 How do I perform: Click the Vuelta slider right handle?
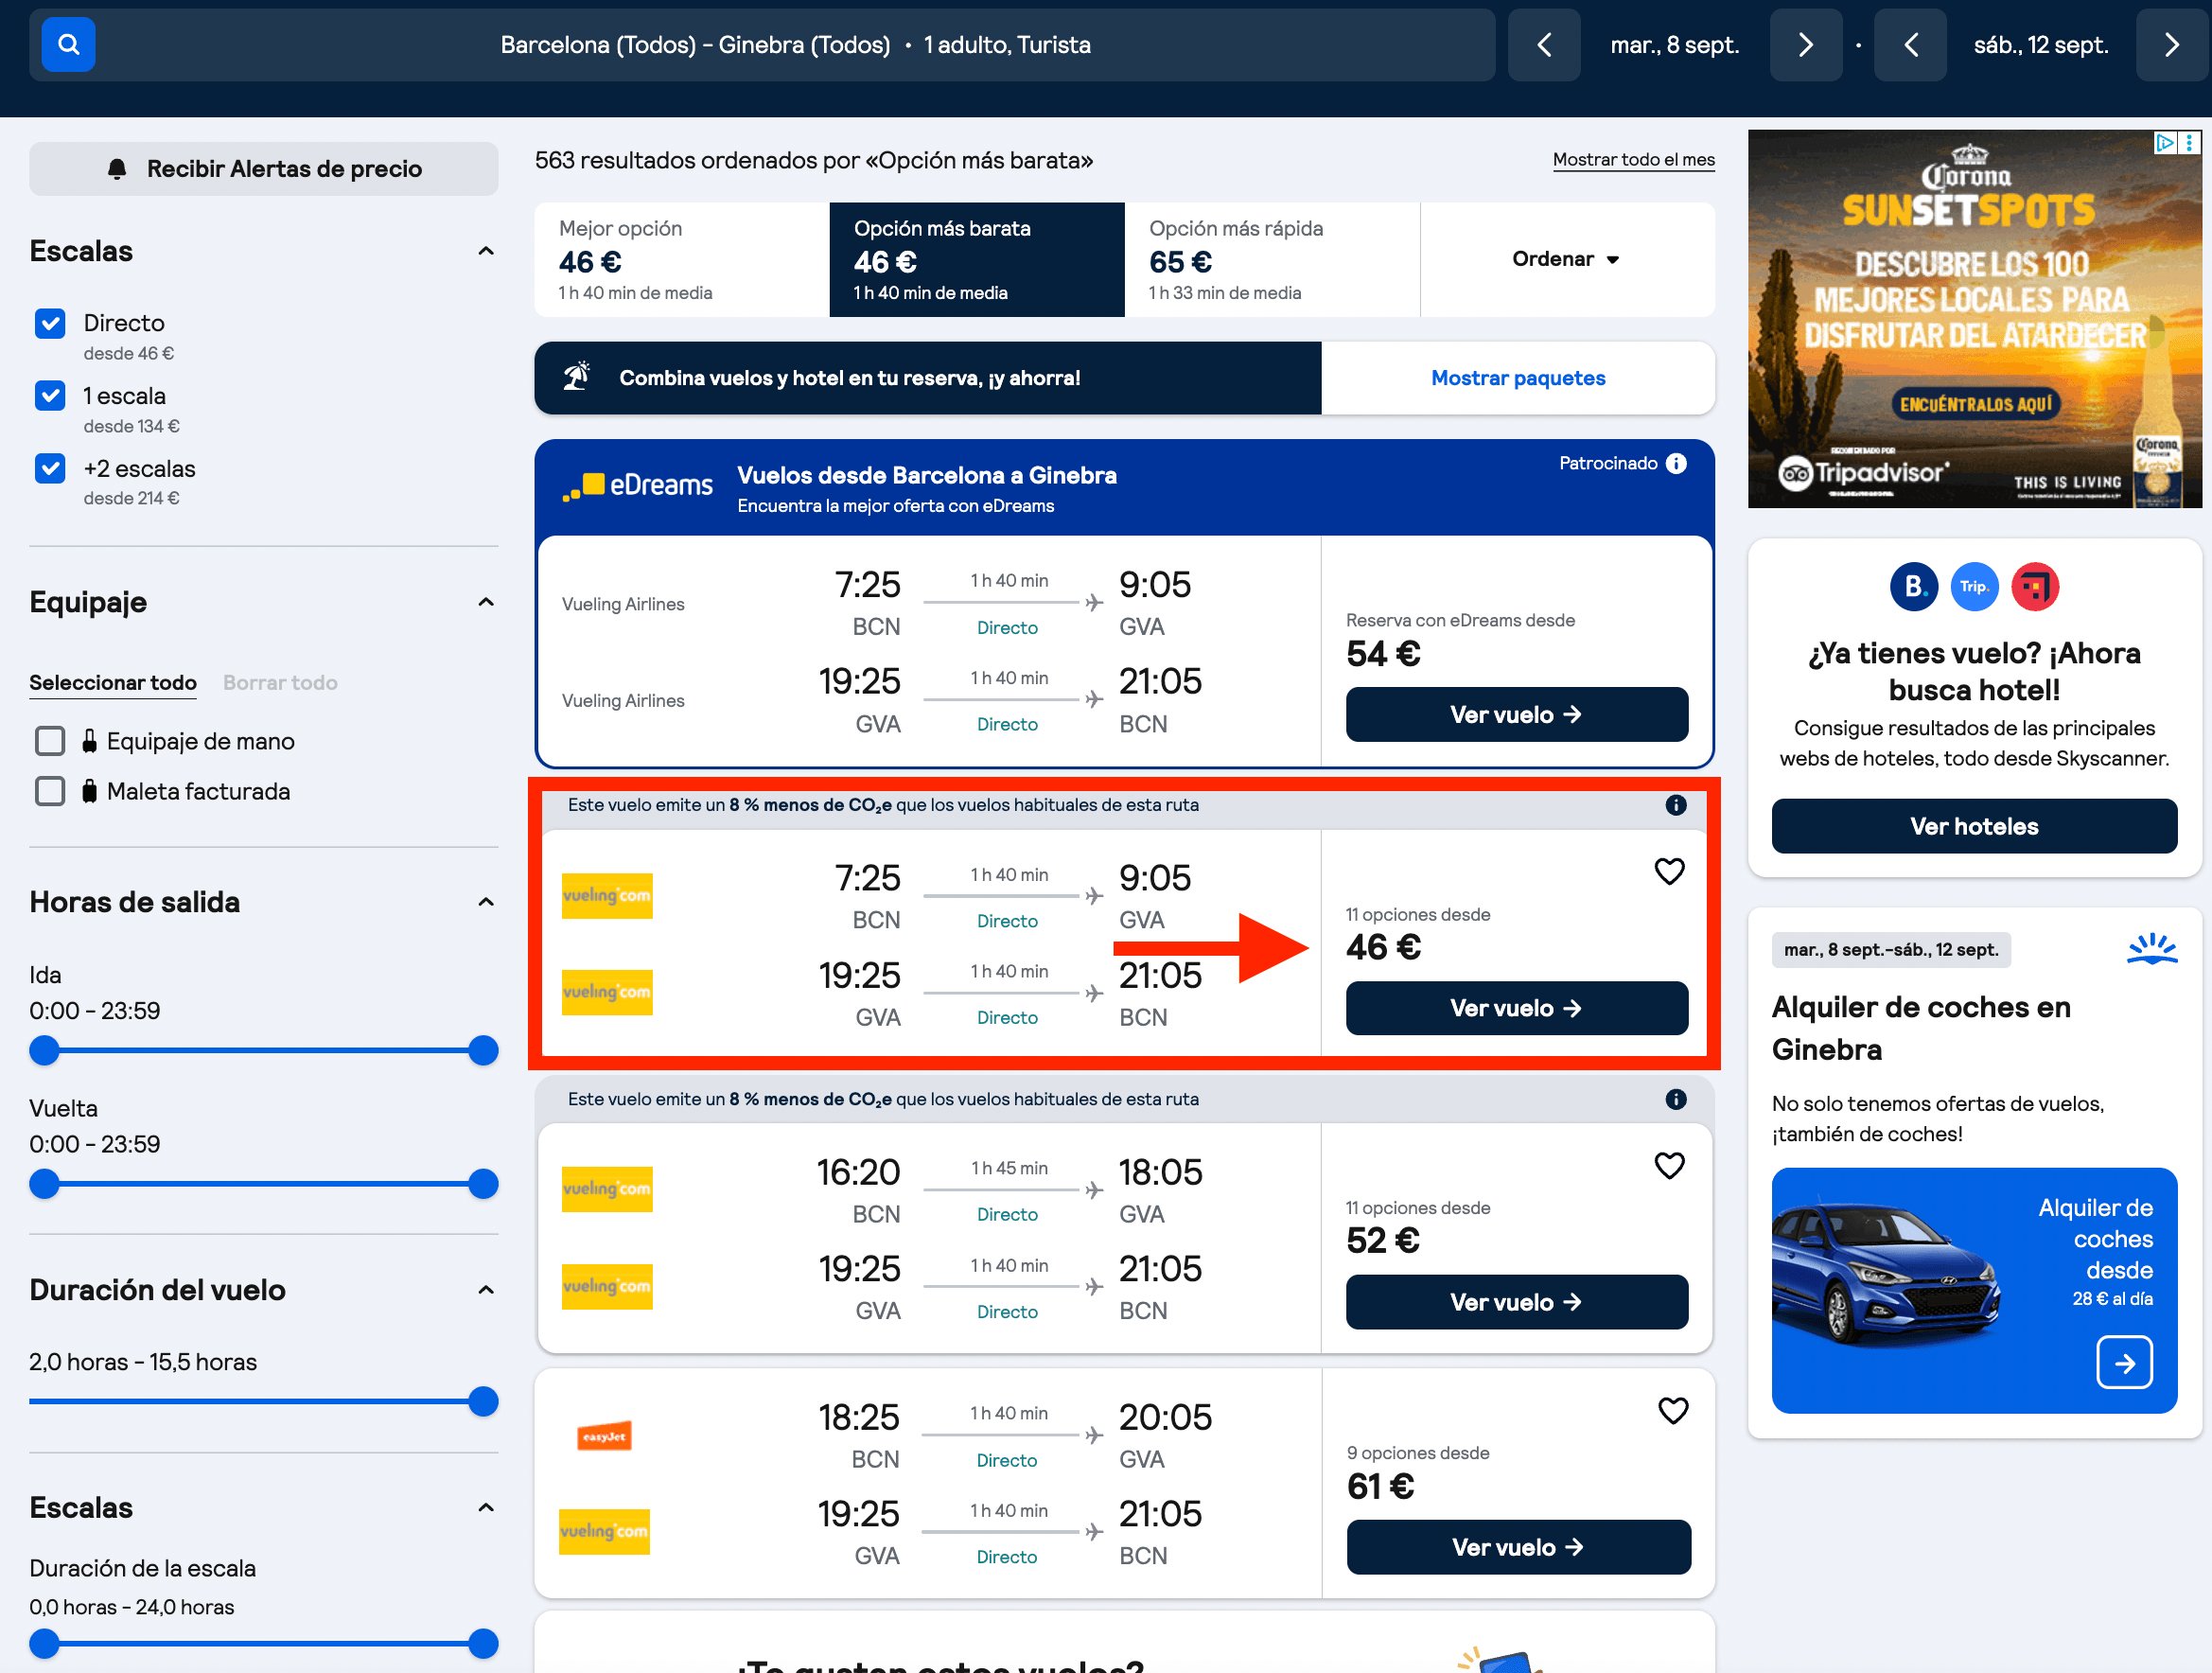pyautogui.click(x=483, y=1184)
